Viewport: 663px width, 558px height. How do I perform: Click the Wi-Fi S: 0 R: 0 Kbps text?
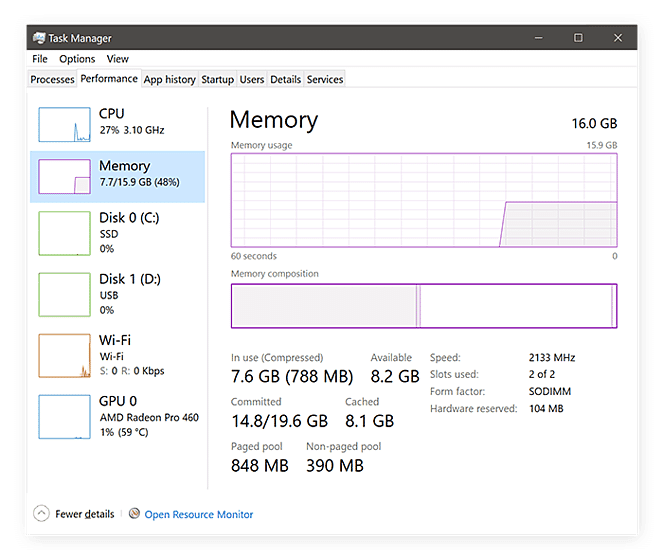coord(132,371)
